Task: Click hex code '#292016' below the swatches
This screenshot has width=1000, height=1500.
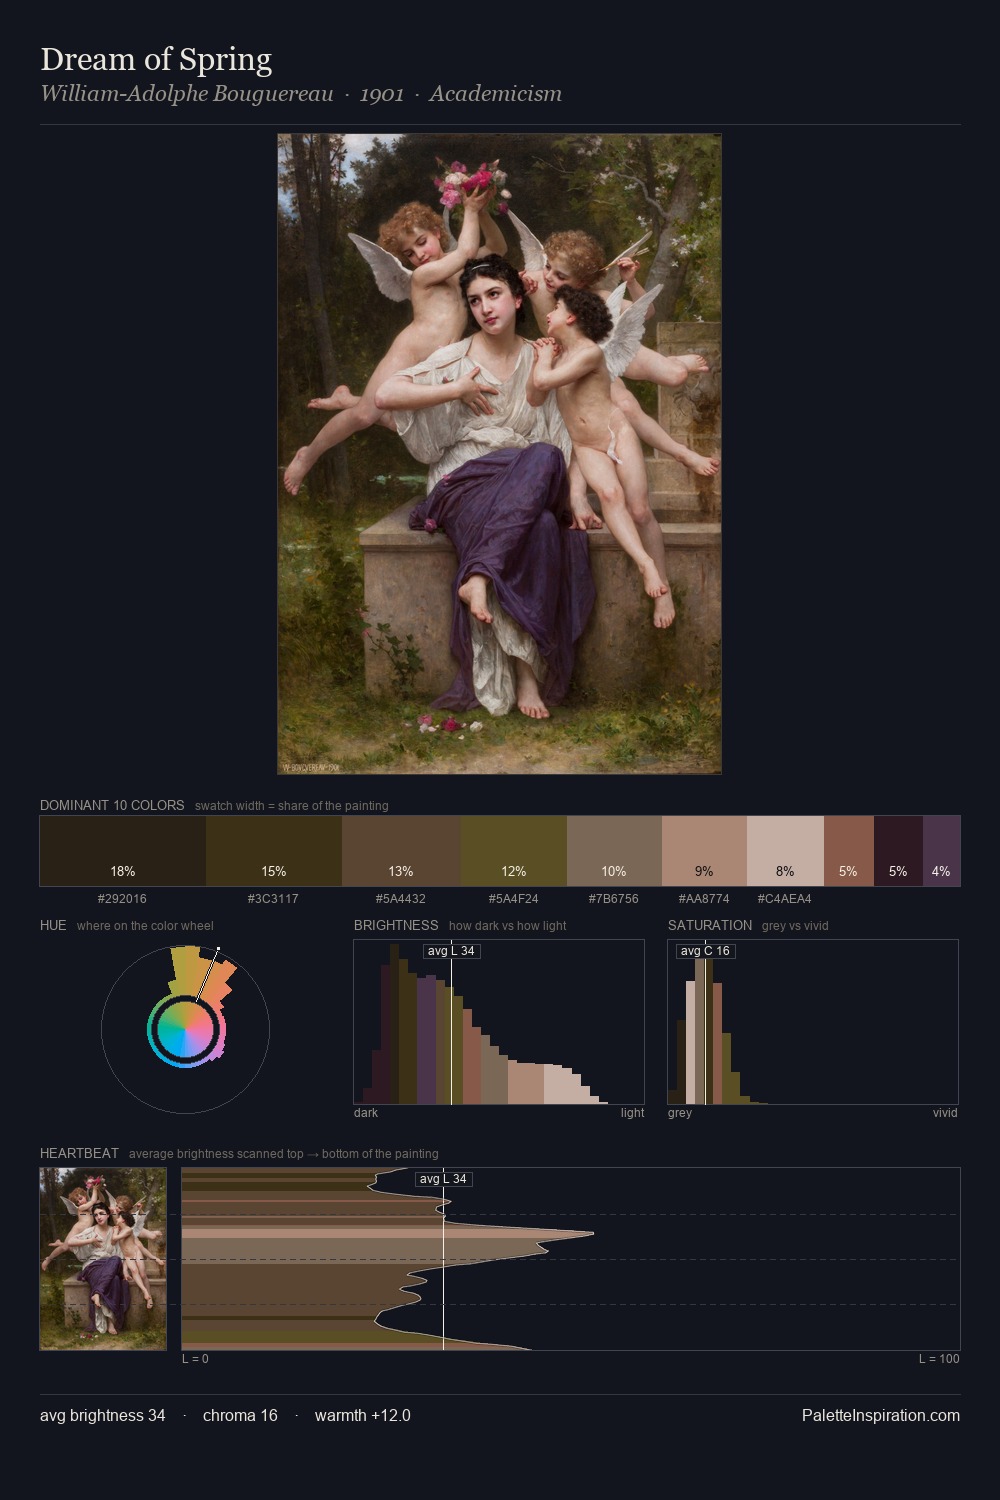Action: coord(122,899)
